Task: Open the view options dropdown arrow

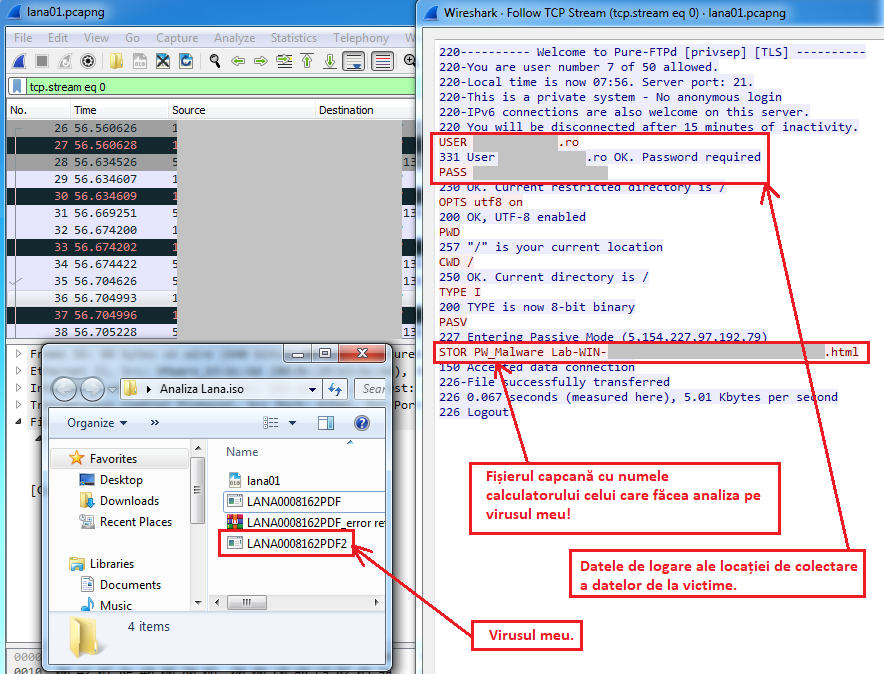Action: click(x=292, y=423)
